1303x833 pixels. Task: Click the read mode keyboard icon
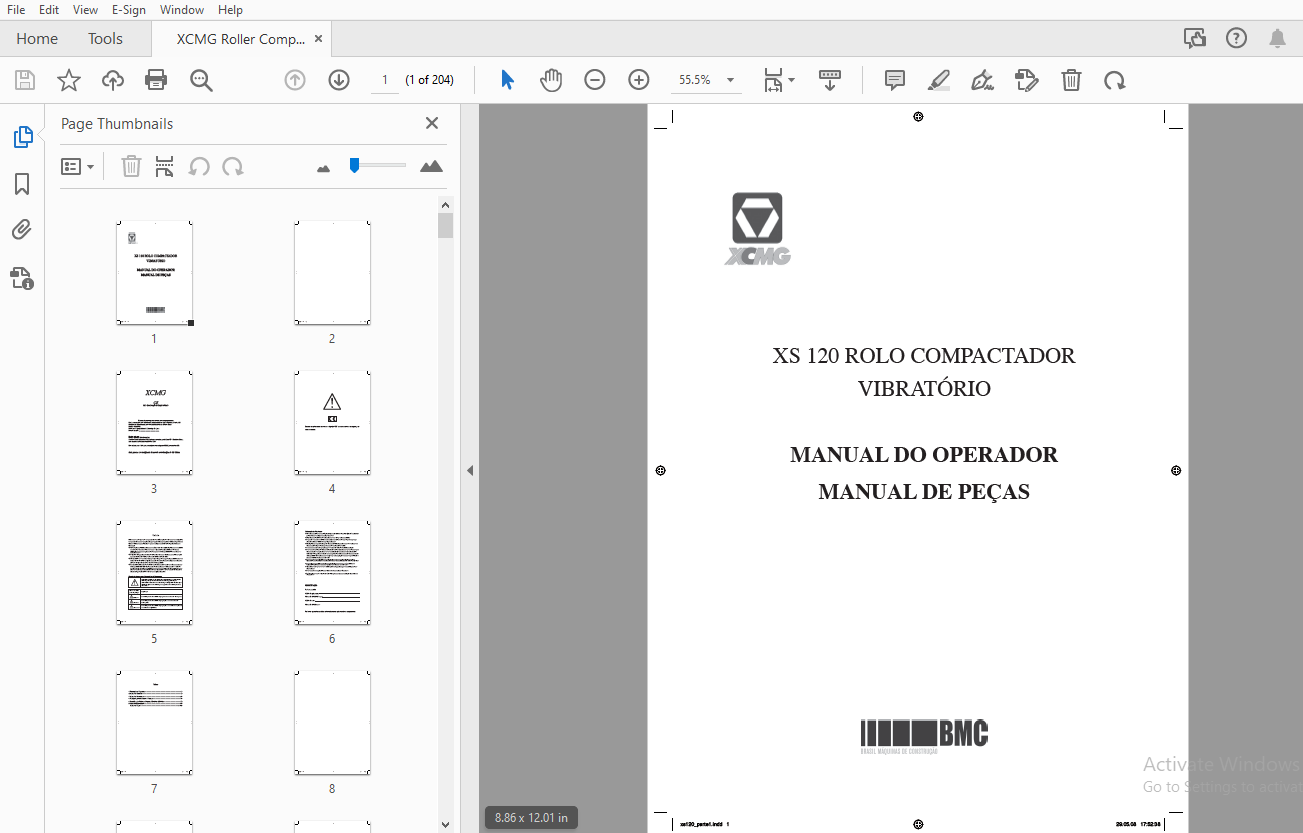(829, 80)
